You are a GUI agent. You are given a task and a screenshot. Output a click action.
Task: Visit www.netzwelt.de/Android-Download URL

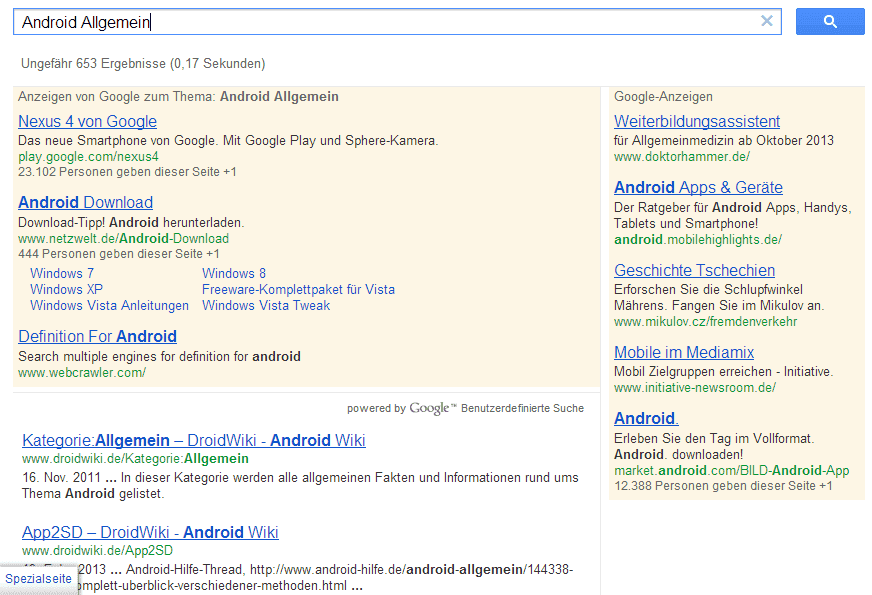(123, 239)
